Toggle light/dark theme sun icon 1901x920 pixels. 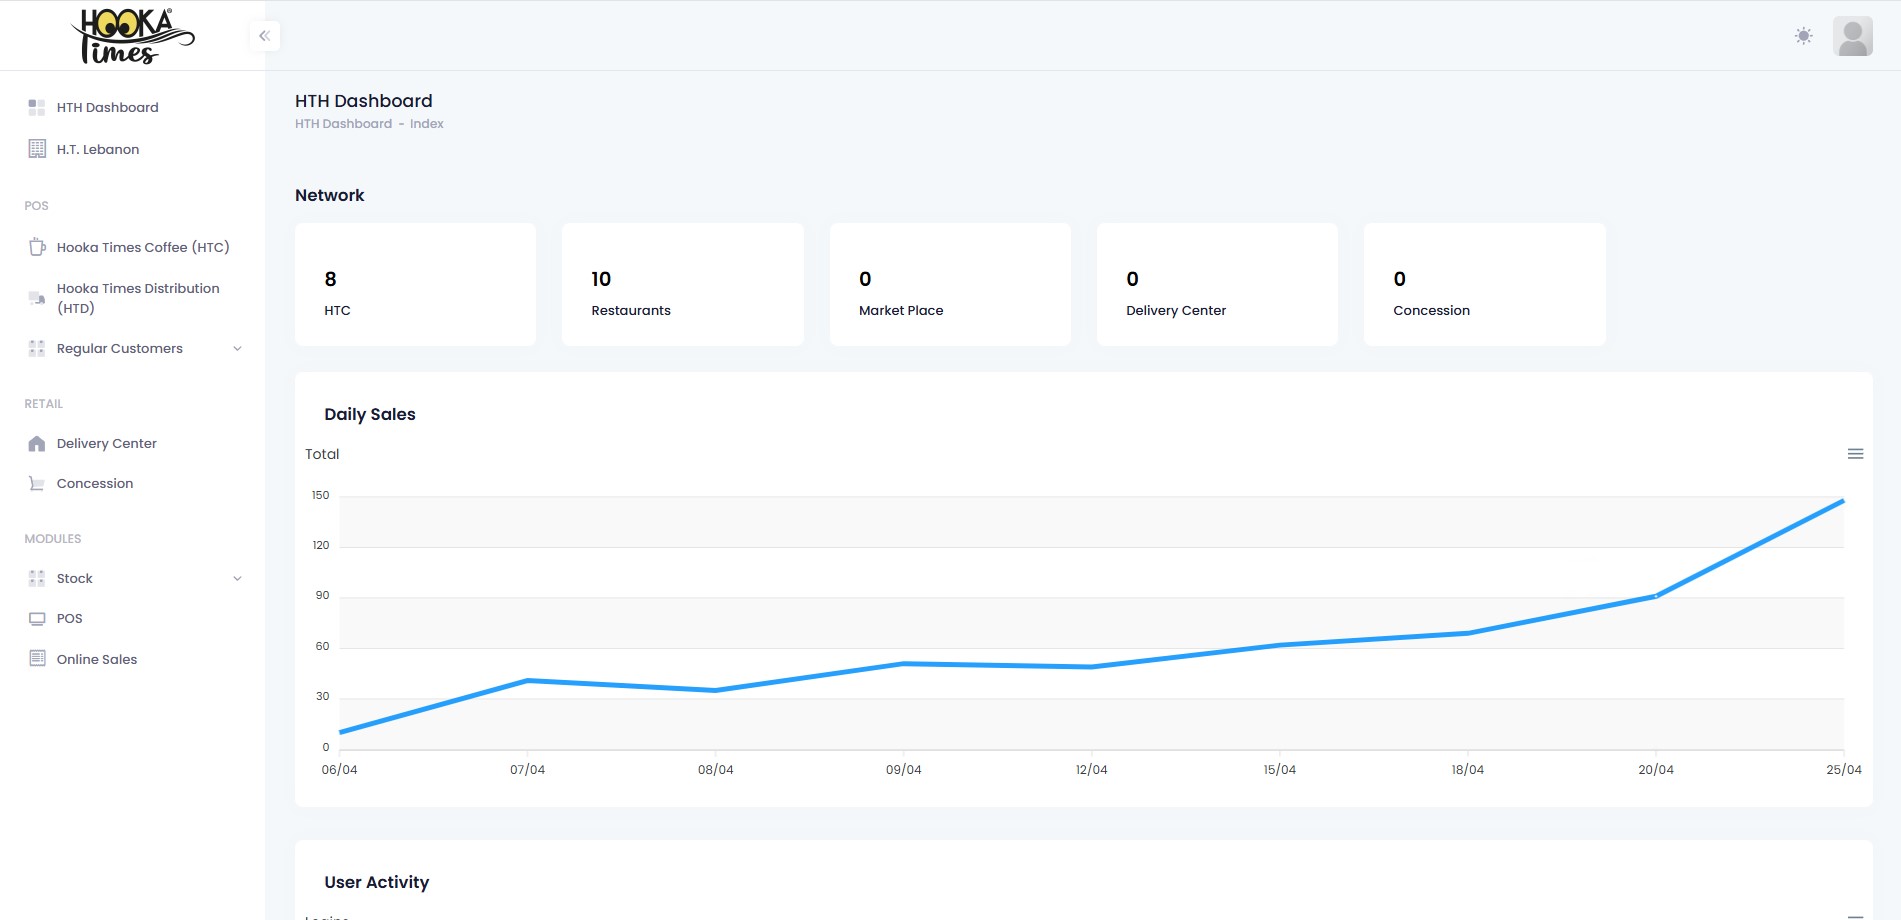coord(1803,36)
